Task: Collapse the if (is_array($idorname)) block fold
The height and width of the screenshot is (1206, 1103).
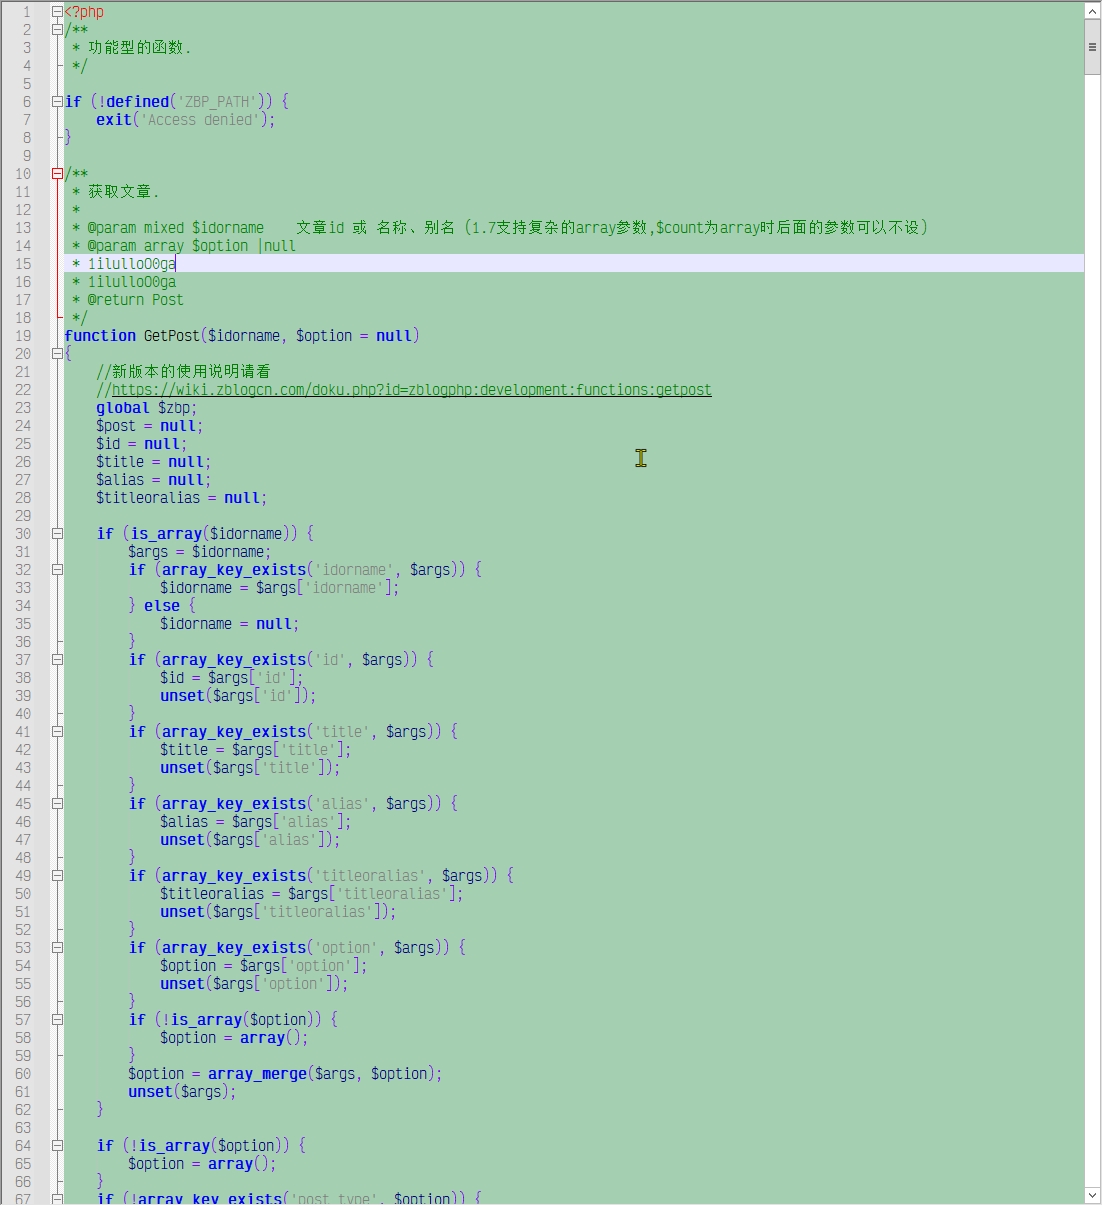Action: pos(57,534)
